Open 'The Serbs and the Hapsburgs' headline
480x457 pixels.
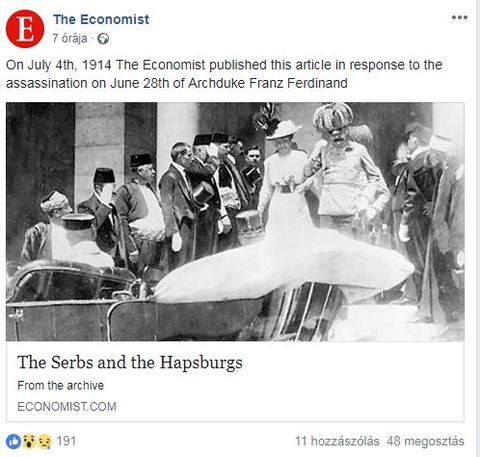click(x=130, y=362)
